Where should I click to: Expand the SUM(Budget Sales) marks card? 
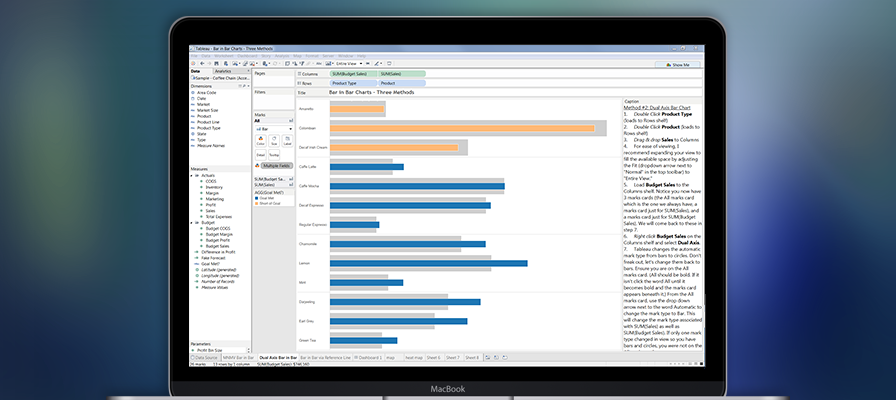(x=274, y=179)
